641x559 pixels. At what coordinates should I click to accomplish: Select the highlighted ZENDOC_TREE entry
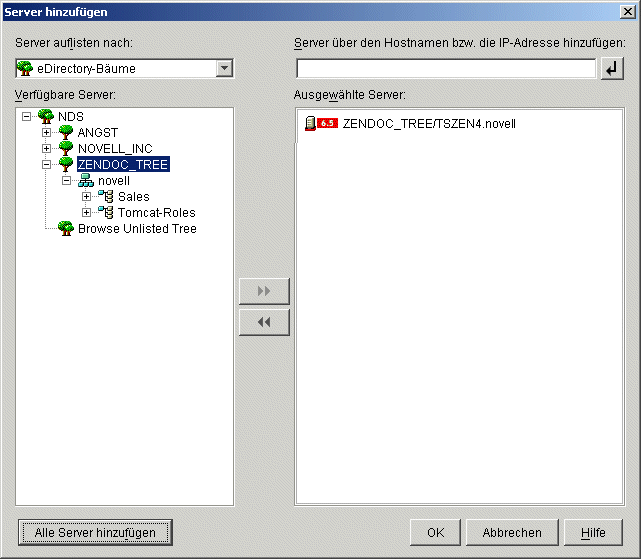point(123,164)
